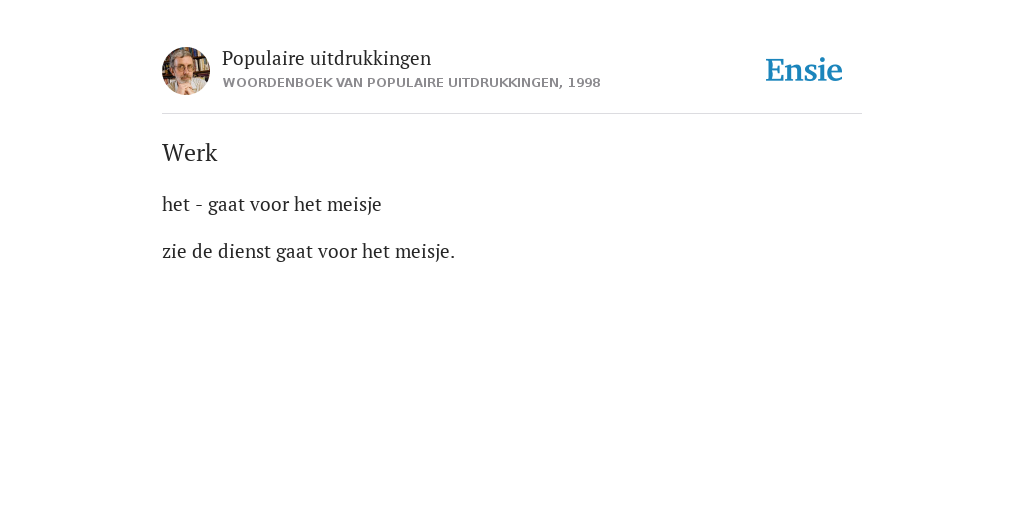Viewport: 1024px width, 512px height.
Task: Click the year '1998' in the source line
Action: tap(584, 83)
